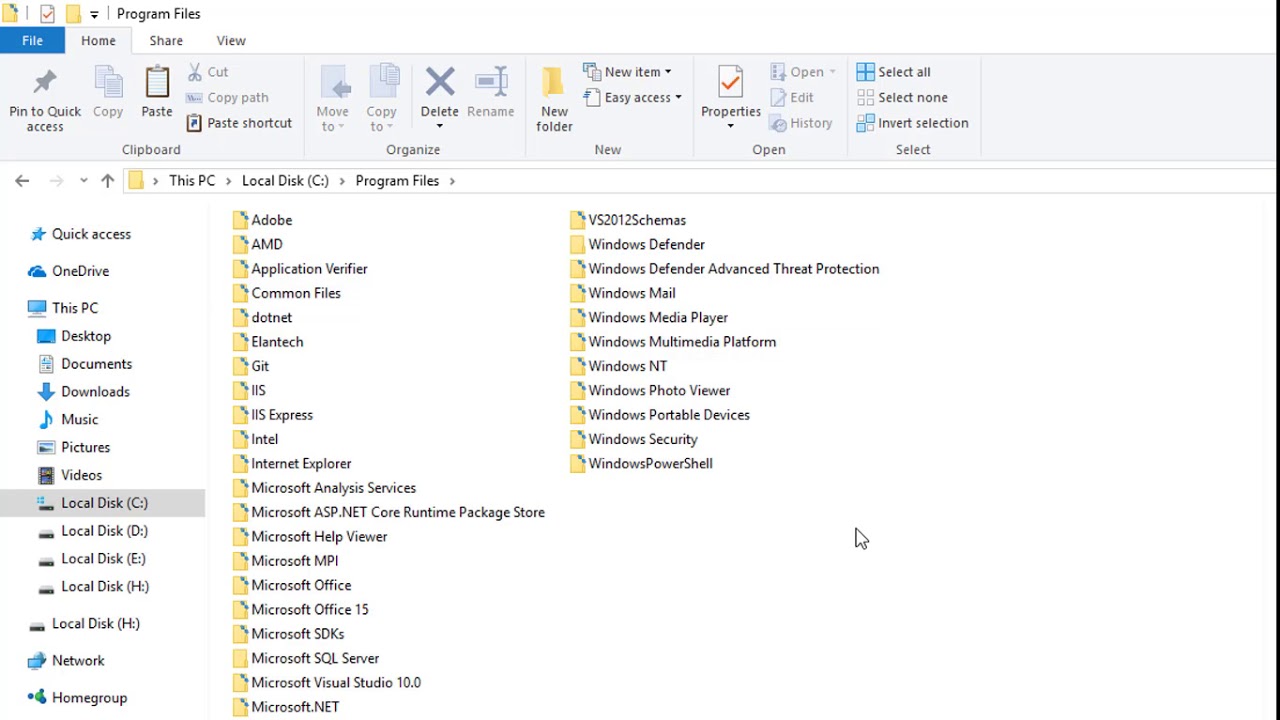Click Local Disk (C:) in the address breadcrumb
This screenshot has width=1280, height=720.
click(285, 181)
